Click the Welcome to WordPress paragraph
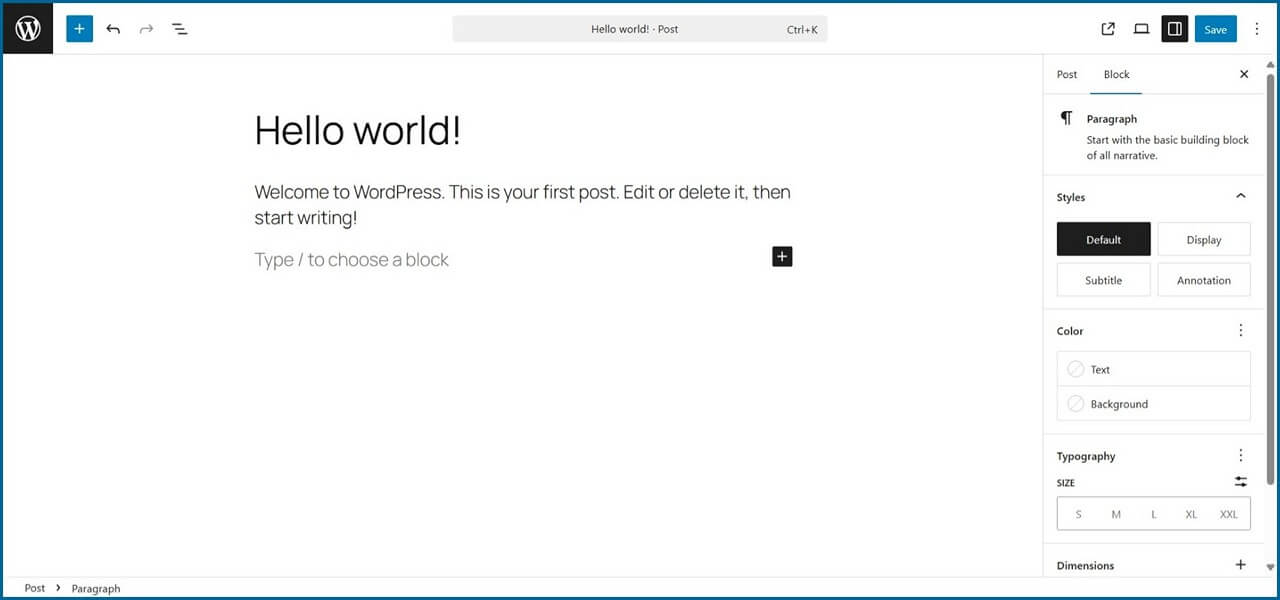Screen dimensions: 1280x600 pos(523,204)
